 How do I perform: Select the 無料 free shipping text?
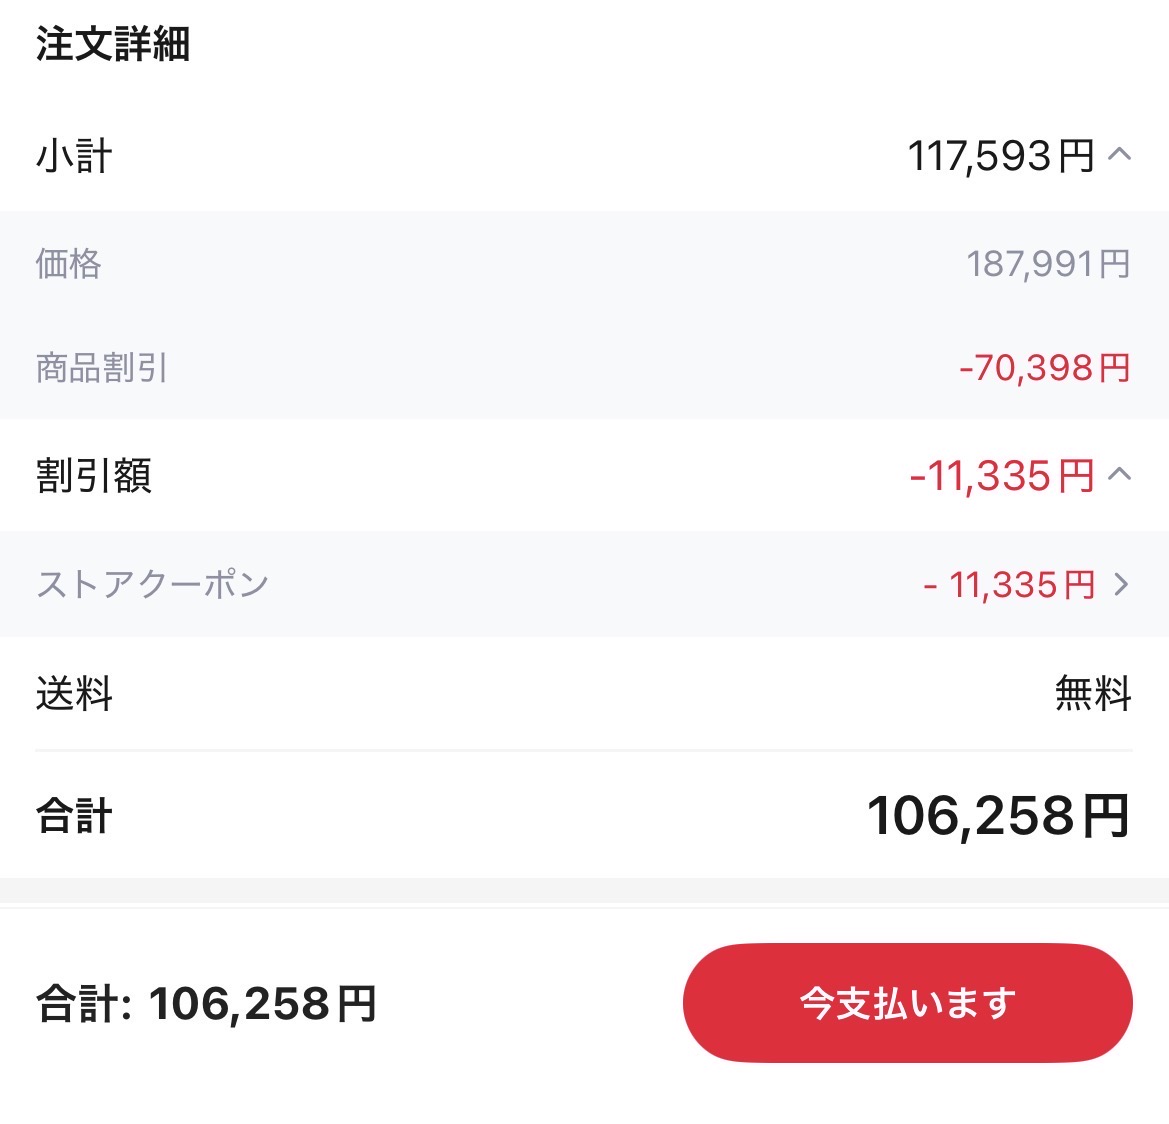(x=1091, y=695)
